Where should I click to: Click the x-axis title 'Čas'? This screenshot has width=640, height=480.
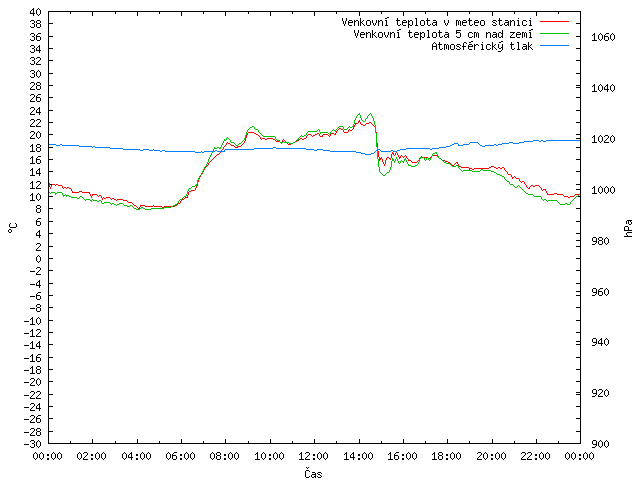point(313,473)
